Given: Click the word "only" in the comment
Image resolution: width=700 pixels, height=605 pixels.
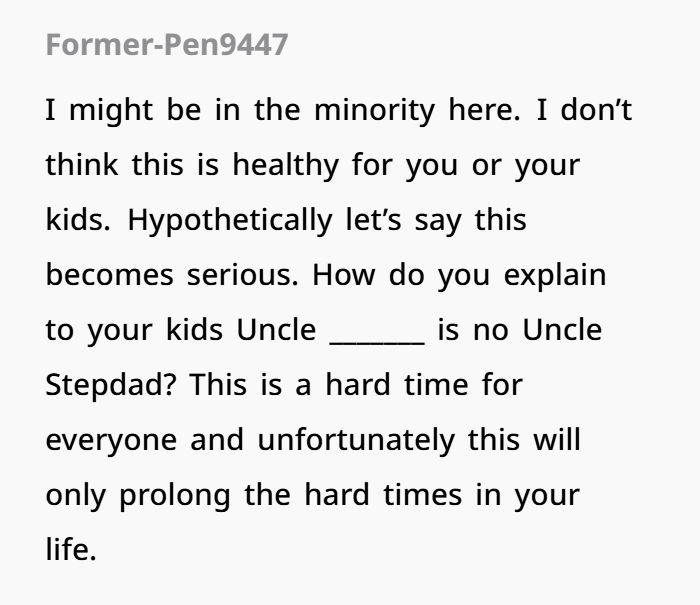Looking at the screenshot, I should click(x=76, y=497).
